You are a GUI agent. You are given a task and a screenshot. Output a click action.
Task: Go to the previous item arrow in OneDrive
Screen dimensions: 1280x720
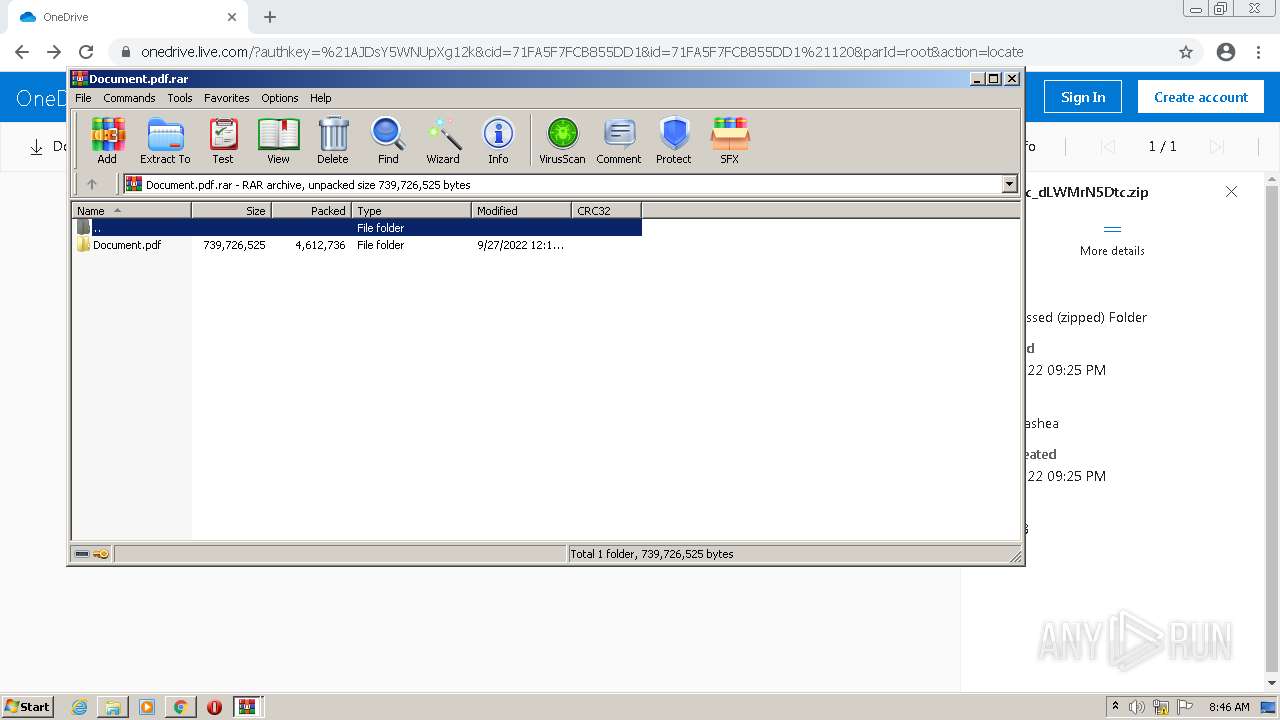(x=1107, y=147)
